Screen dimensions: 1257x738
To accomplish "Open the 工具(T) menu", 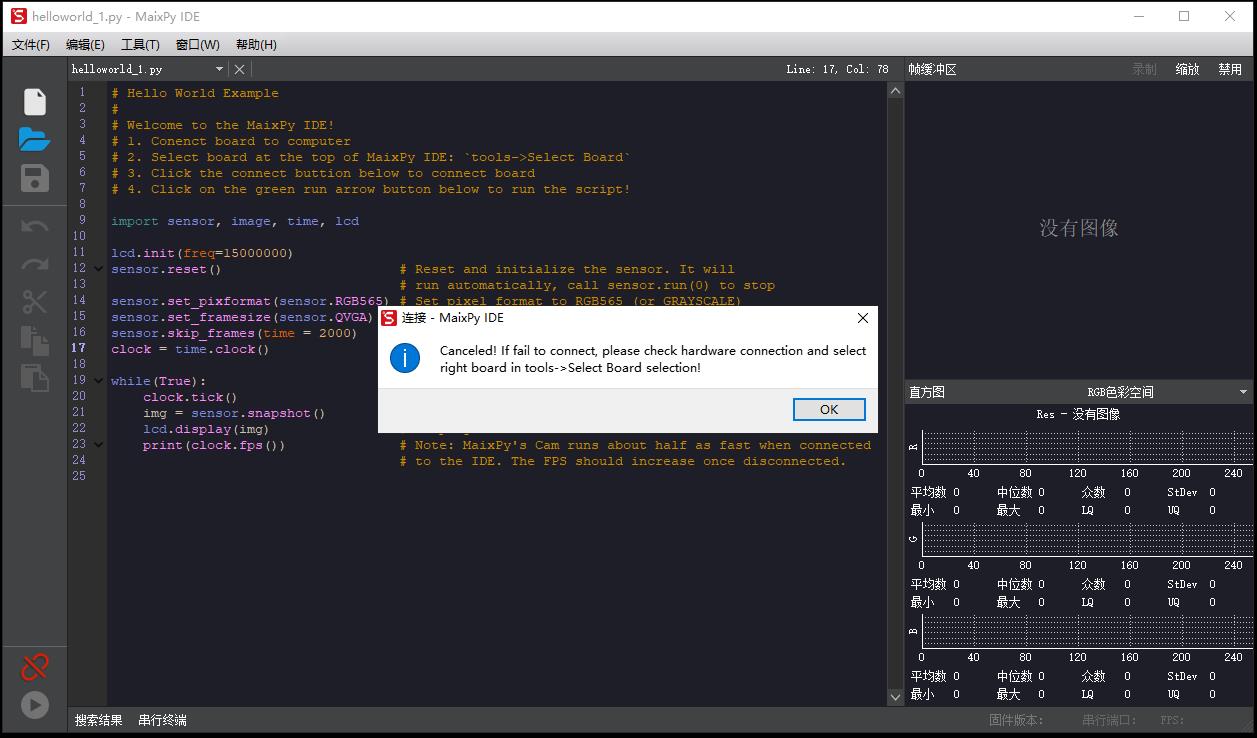I will 140,45.
